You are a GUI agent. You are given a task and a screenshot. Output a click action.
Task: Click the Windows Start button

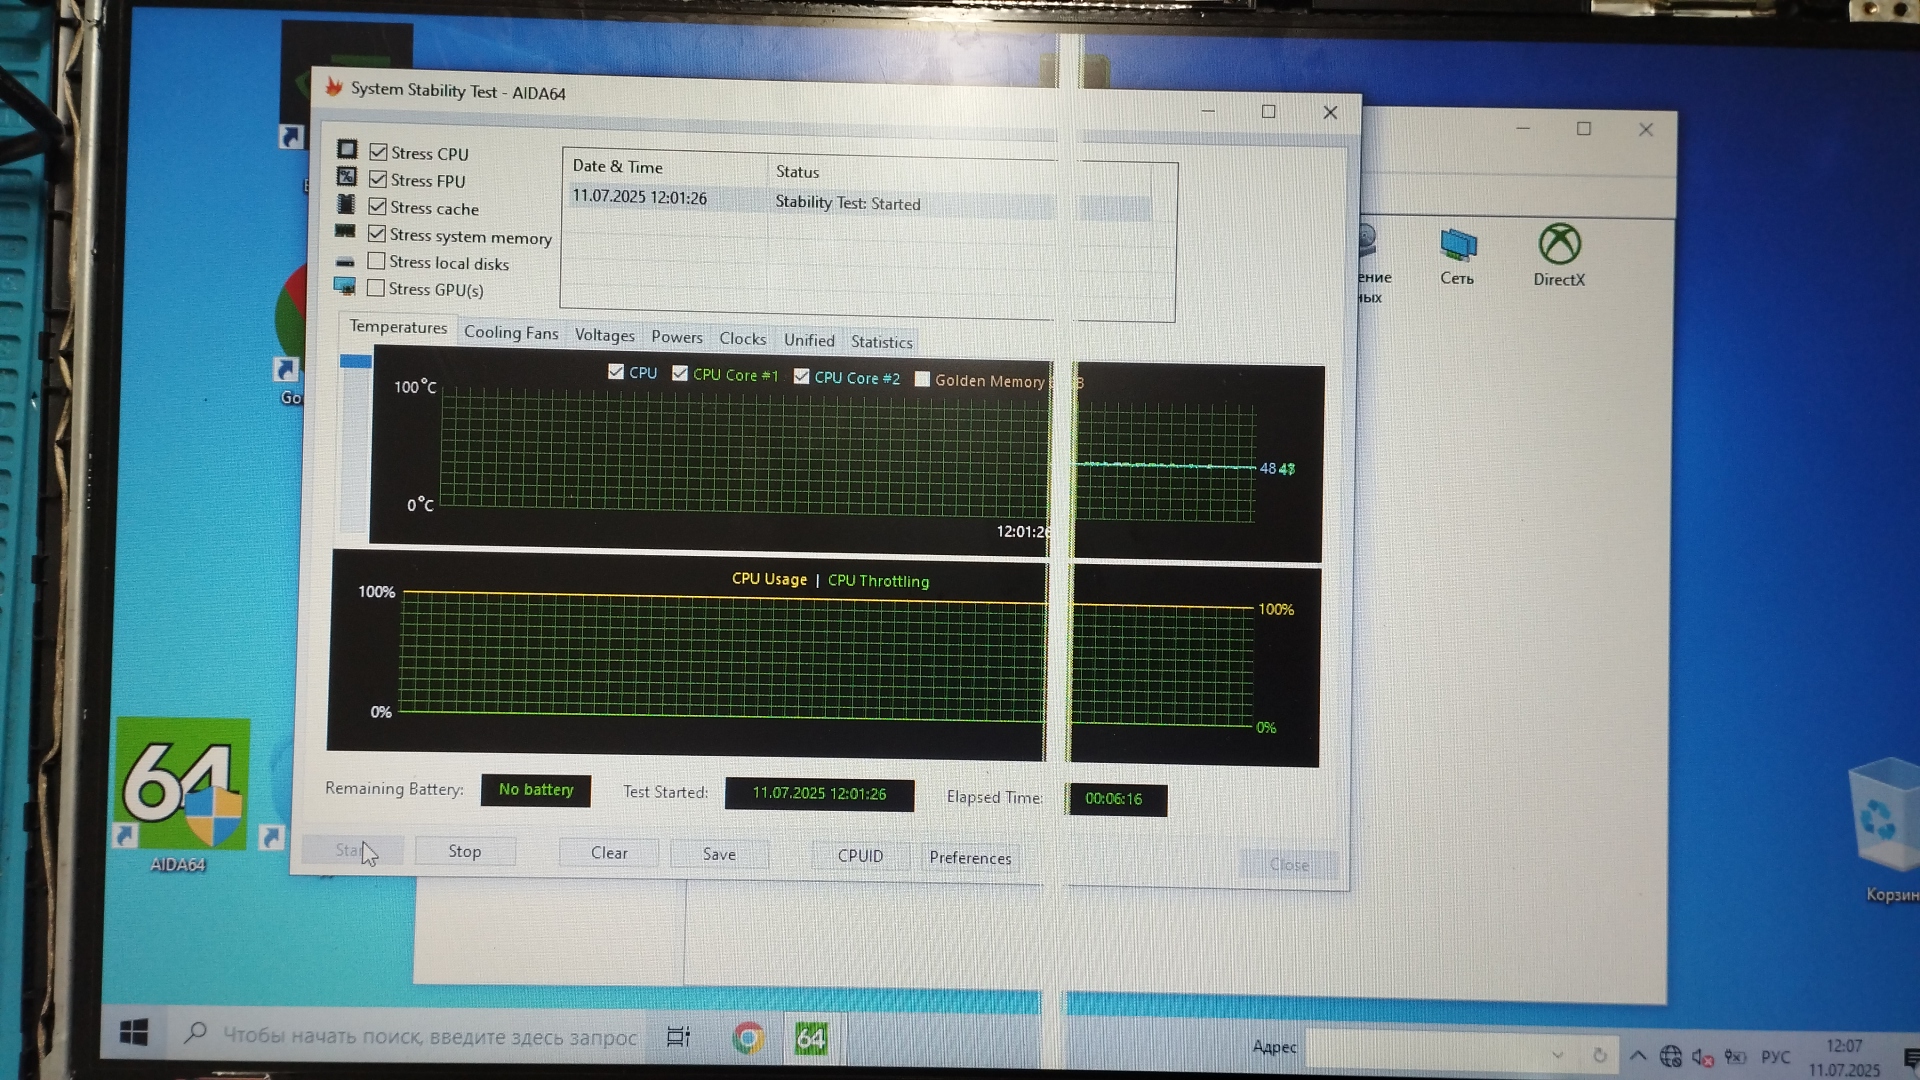(x=134, y=1033)
